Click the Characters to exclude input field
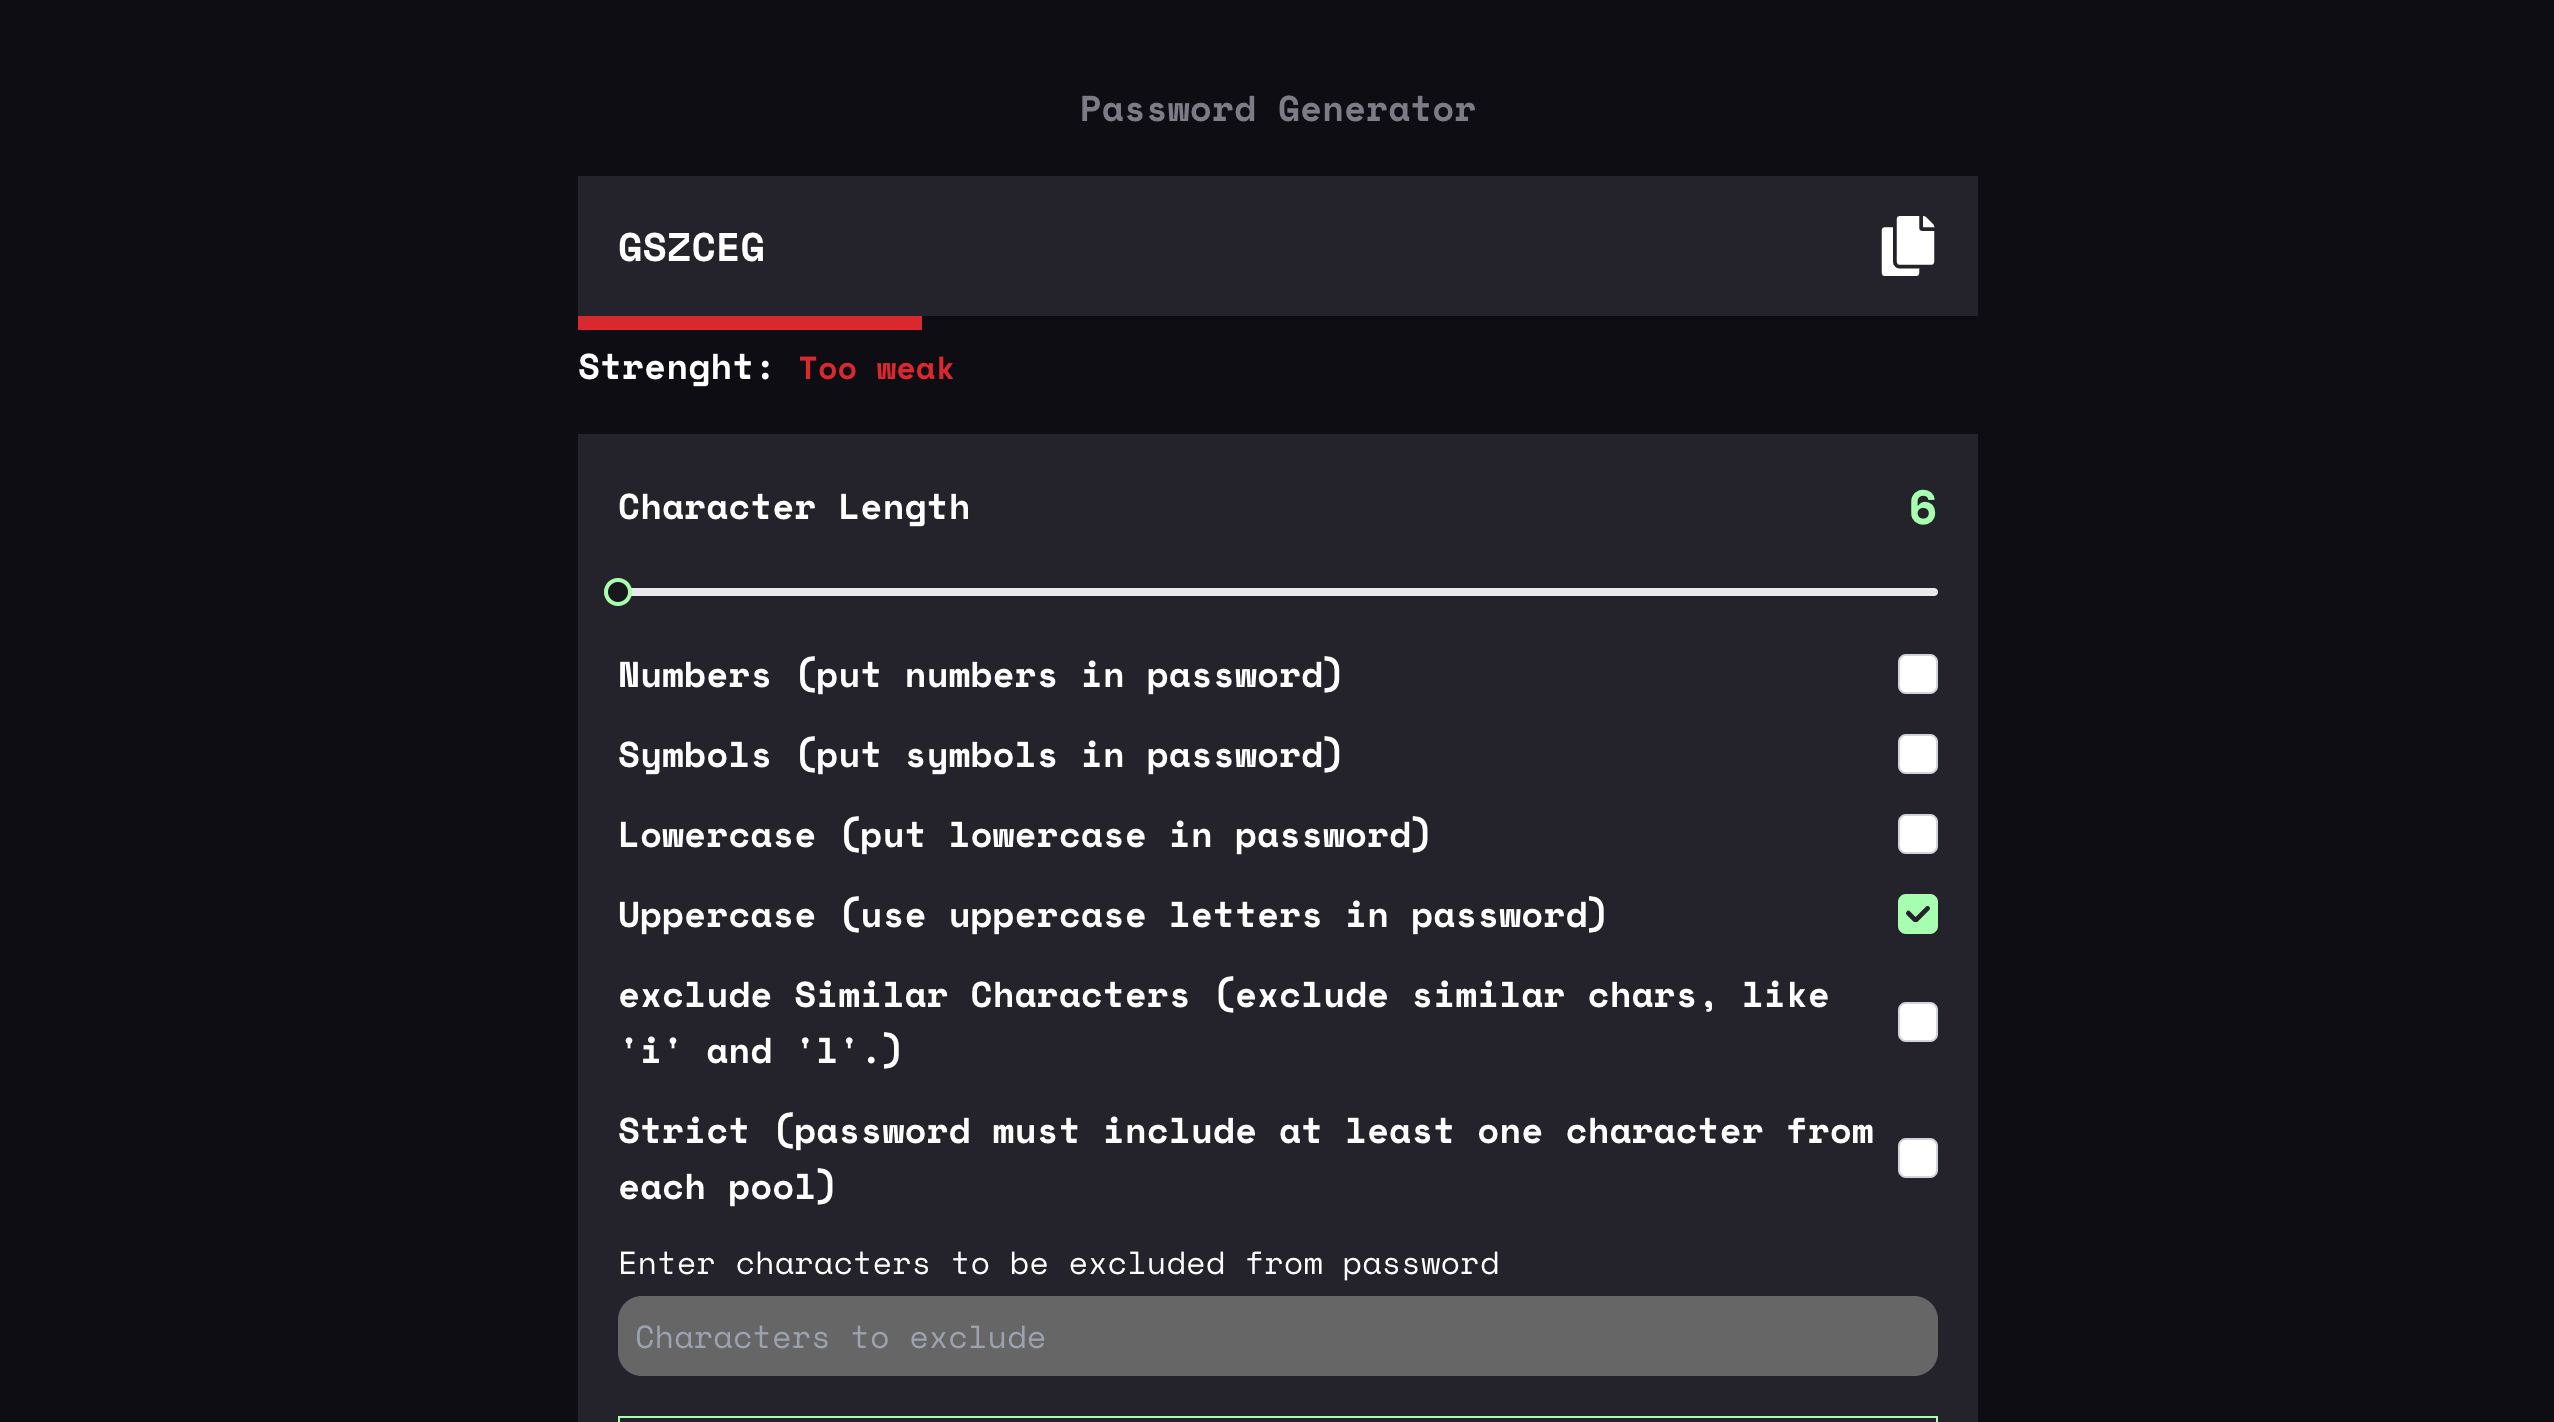2554x1422 pixels. tap(1276, 1336)
